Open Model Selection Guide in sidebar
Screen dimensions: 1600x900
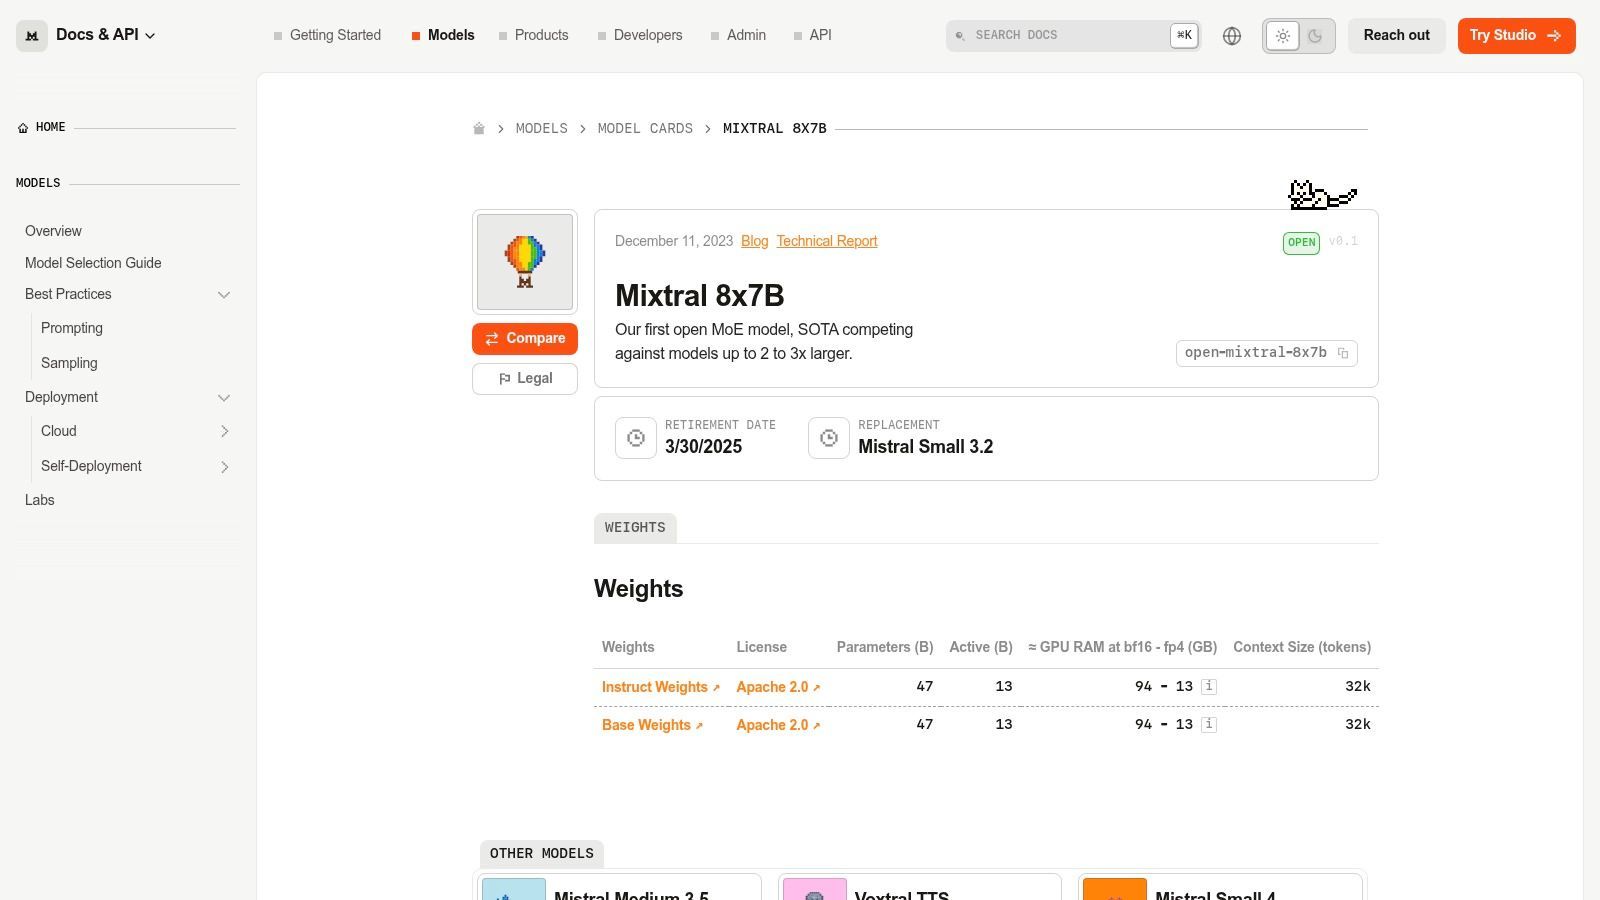coord(93,263)
